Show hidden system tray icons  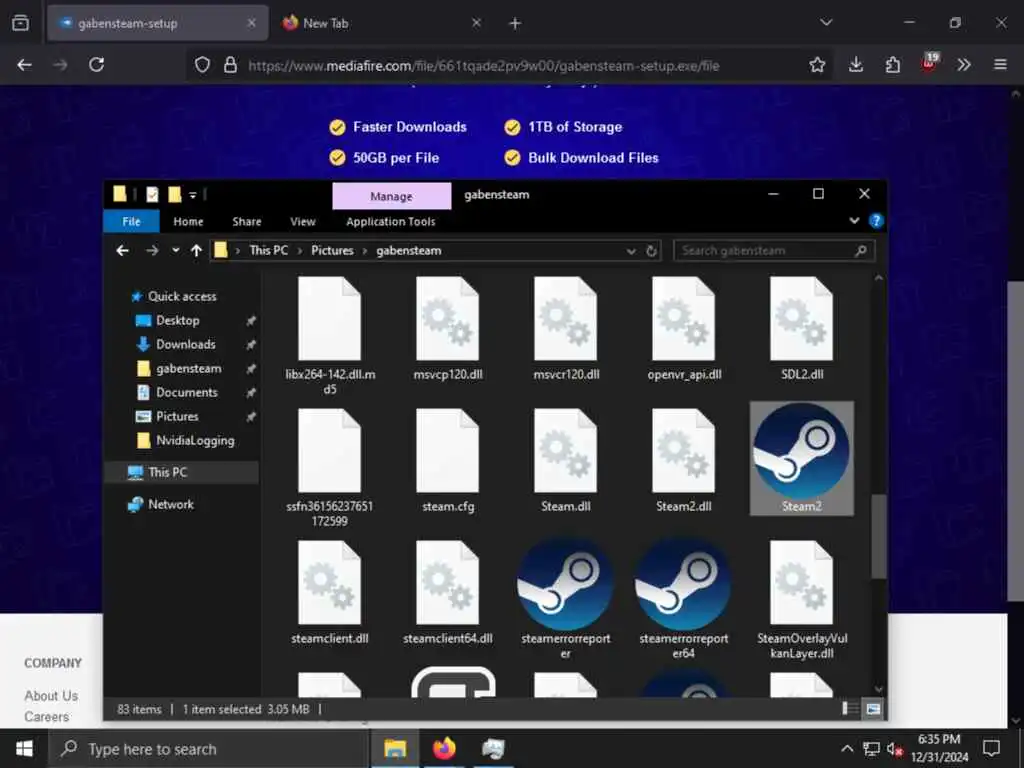coord(846,748)
